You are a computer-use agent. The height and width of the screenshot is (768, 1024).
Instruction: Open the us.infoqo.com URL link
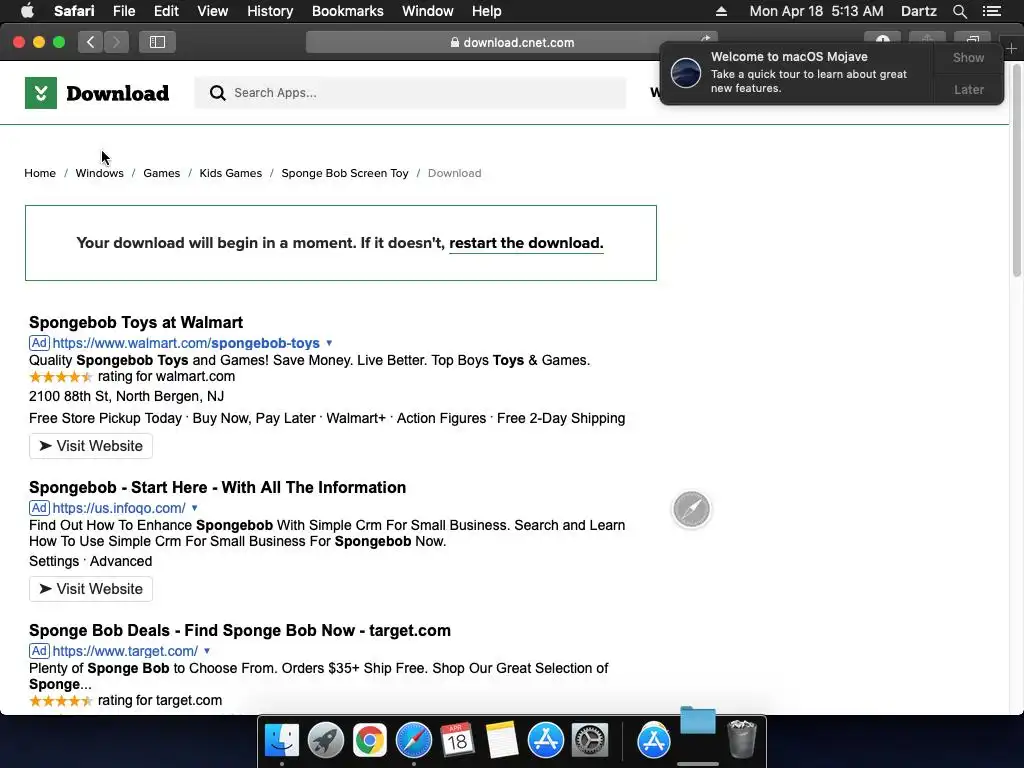click(119, 508)
